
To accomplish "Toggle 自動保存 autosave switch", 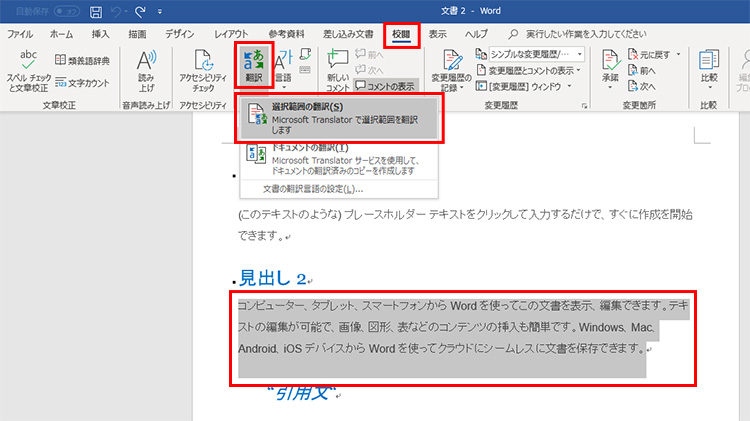I will [x=66, y=12].
